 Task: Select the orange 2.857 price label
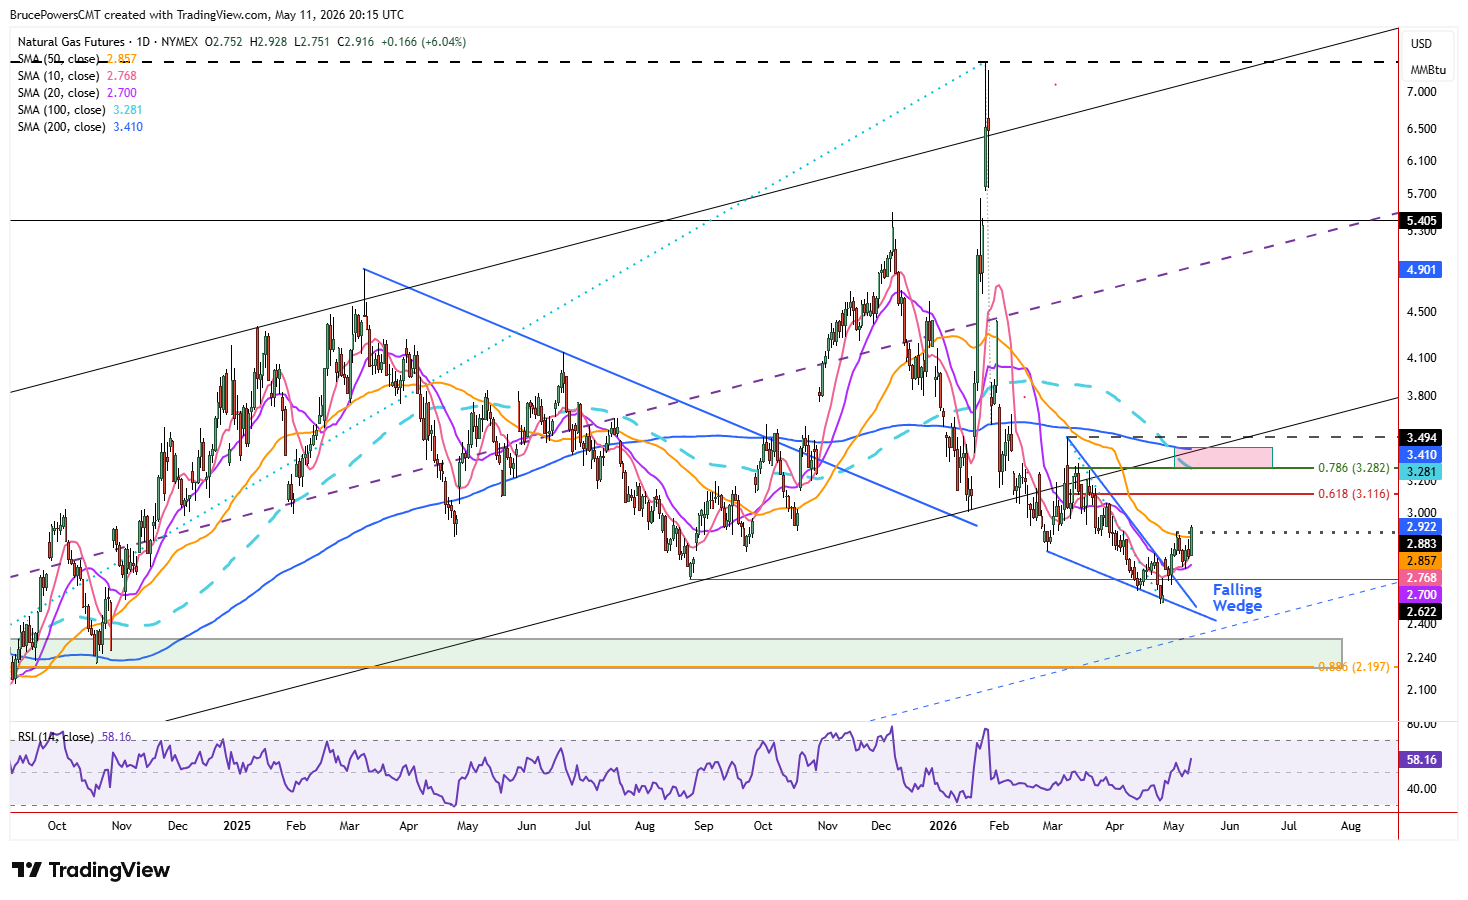[1421, 561]
